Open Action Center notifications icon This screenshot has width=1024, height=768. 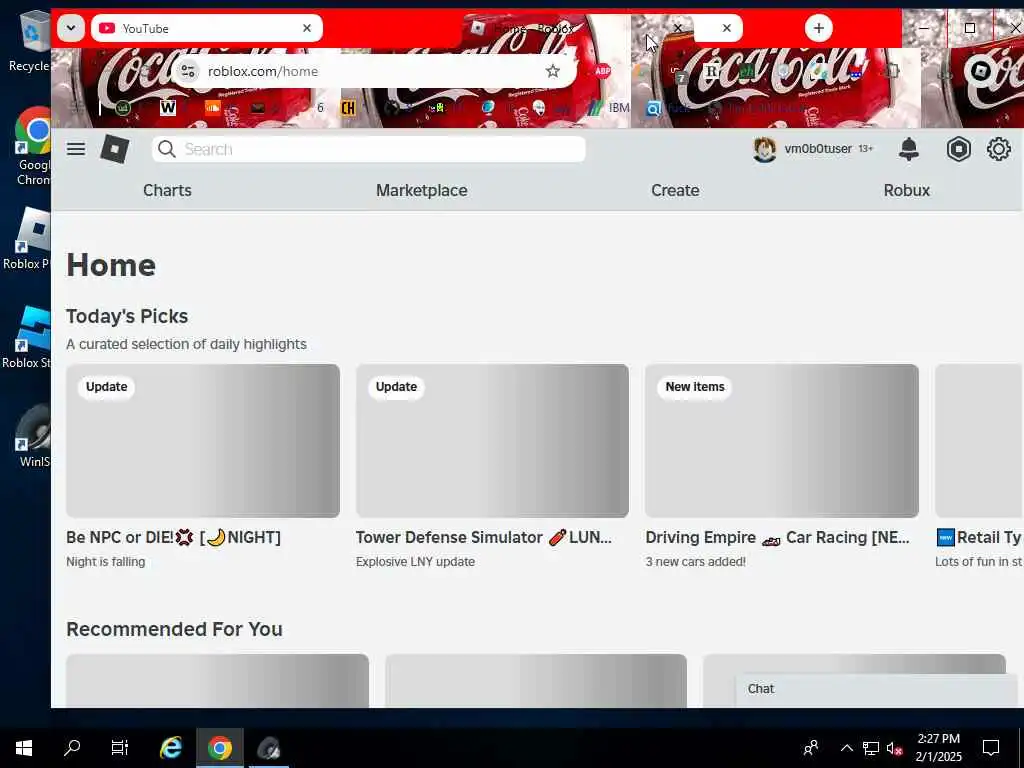coord(991,748)
